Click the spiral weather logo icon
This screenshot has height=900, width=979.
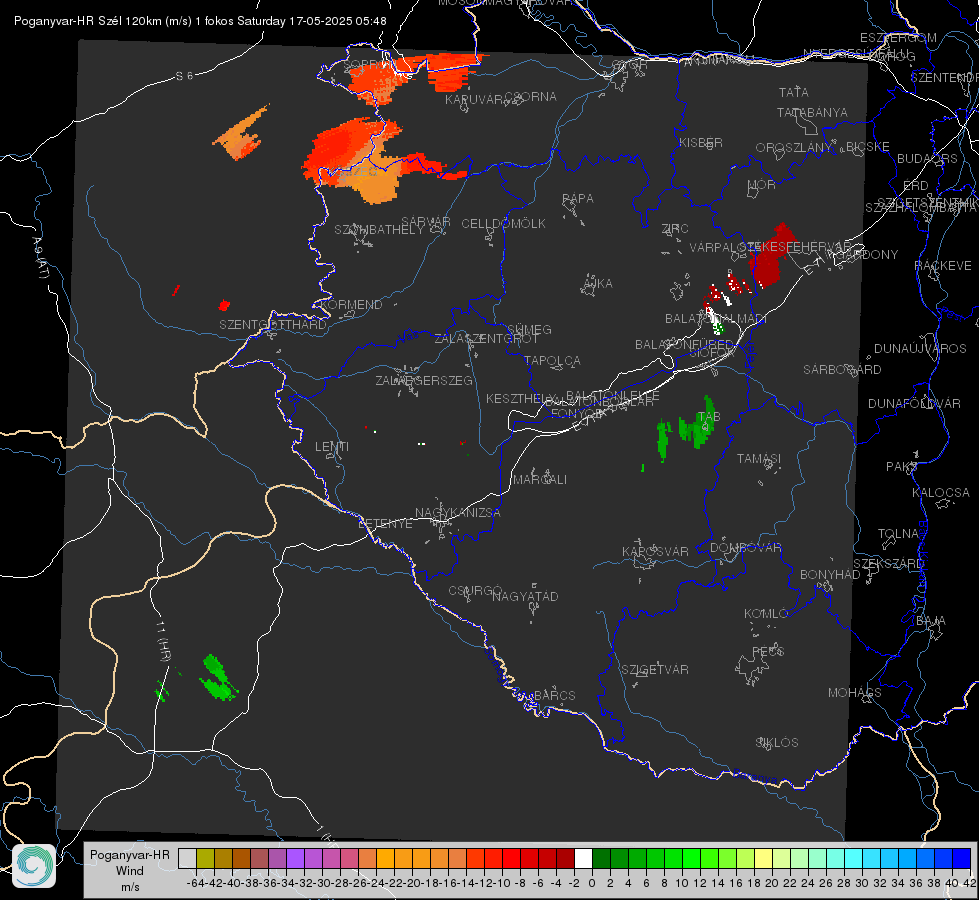34,866
